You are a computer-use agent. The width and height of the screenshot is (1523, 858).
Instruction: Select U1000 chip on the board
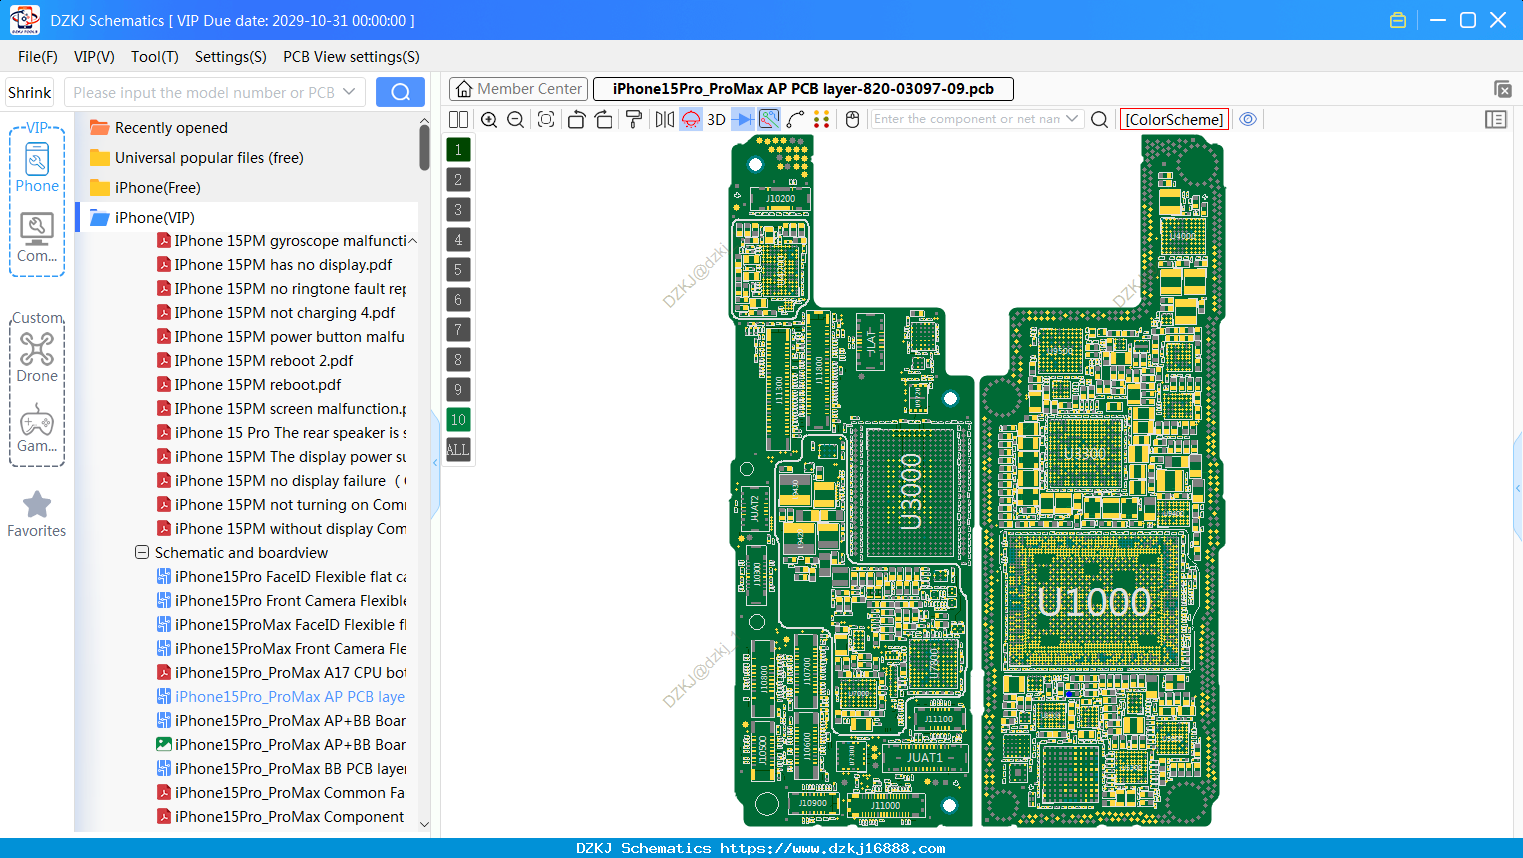point(1094,601)
